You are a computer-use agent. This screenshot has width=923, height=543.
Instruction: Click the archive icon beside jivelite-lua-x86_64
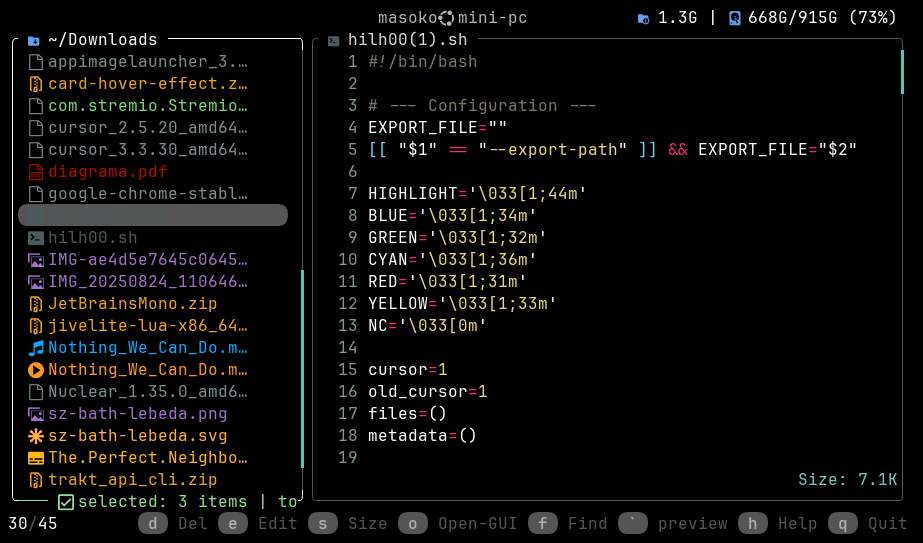tap(35, 326)
